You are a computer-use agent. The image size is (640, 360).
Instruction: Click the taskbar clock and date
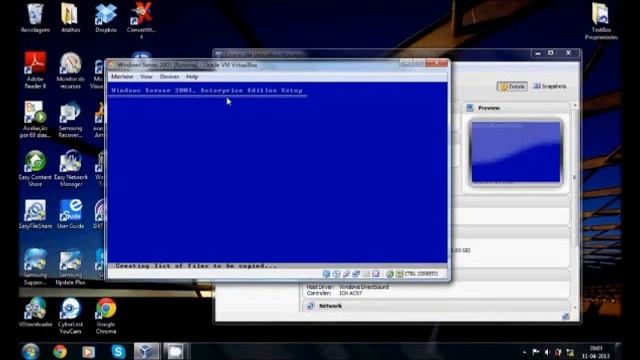point(596,352)
